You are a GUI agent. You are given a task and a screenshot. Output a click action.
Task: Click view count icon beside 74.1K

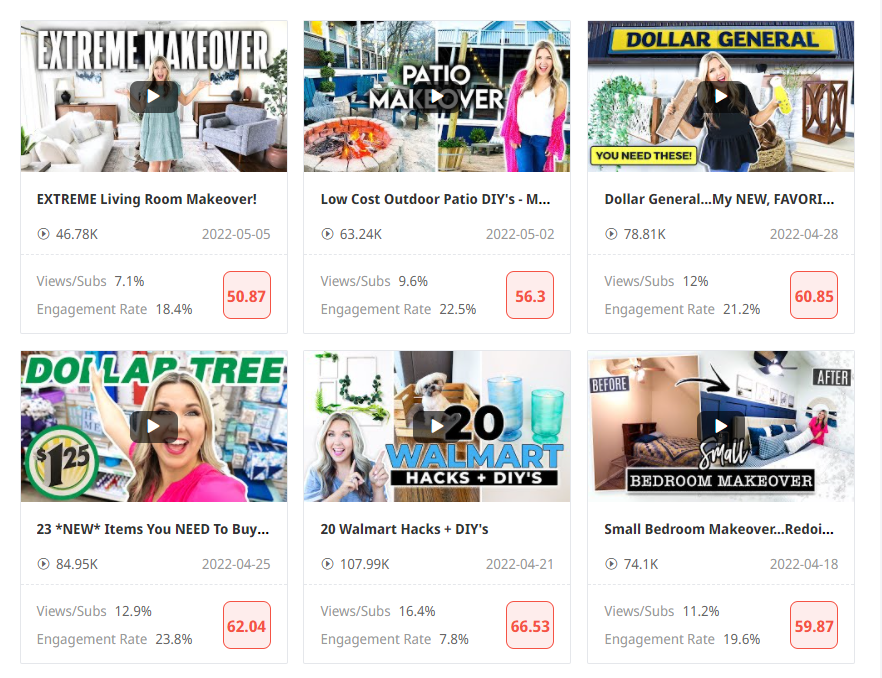click(611, 564)
